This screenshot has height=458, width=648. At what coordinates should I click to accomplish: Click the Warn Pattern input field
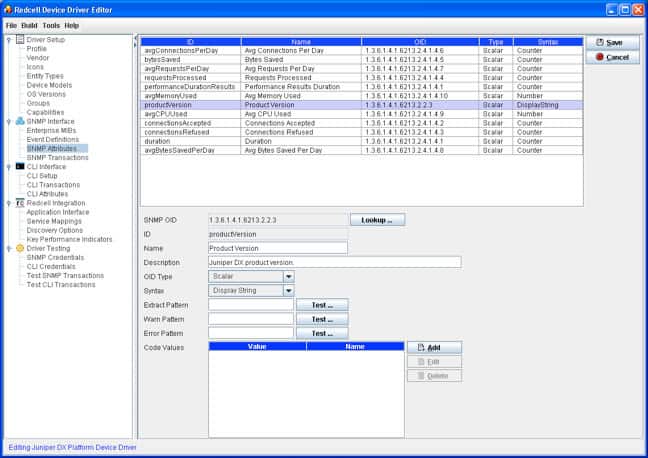click(251, 319)
